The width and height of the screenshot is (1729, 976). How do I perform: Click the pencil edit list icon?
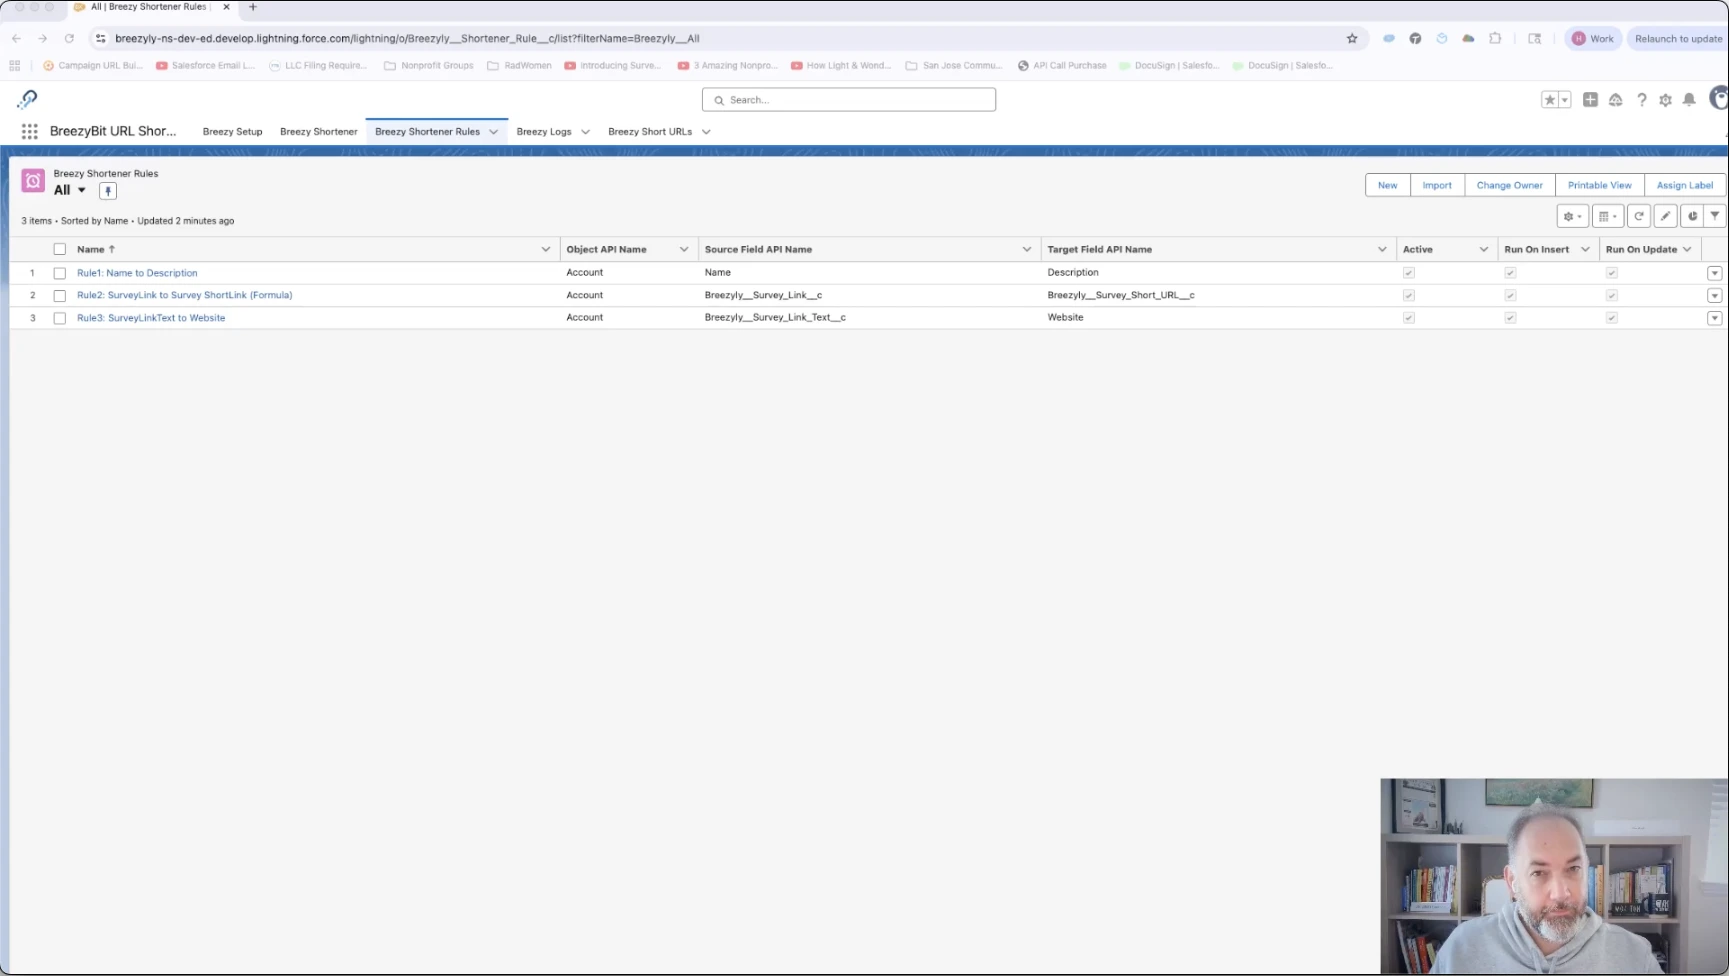(x=1665, y=216)
